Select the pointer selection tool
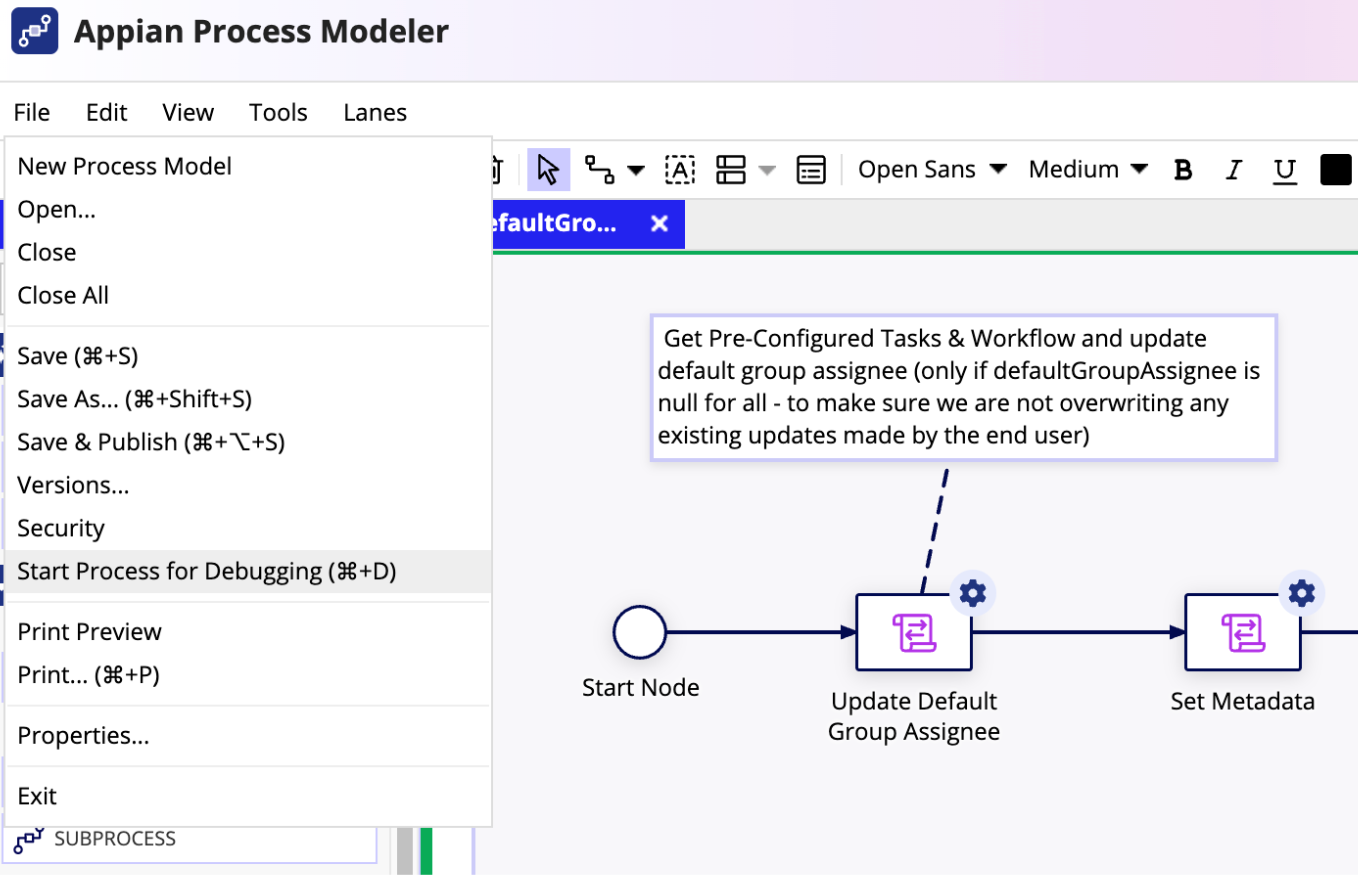The width and height of the screenshot is (1358, 882). pos(548,170)
